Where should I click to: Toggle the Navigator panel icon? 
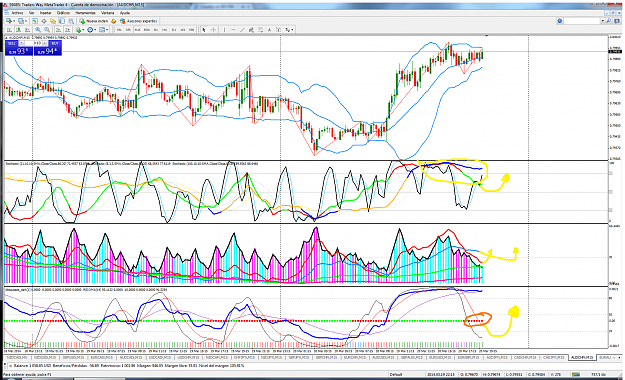(x=53, y=21)
